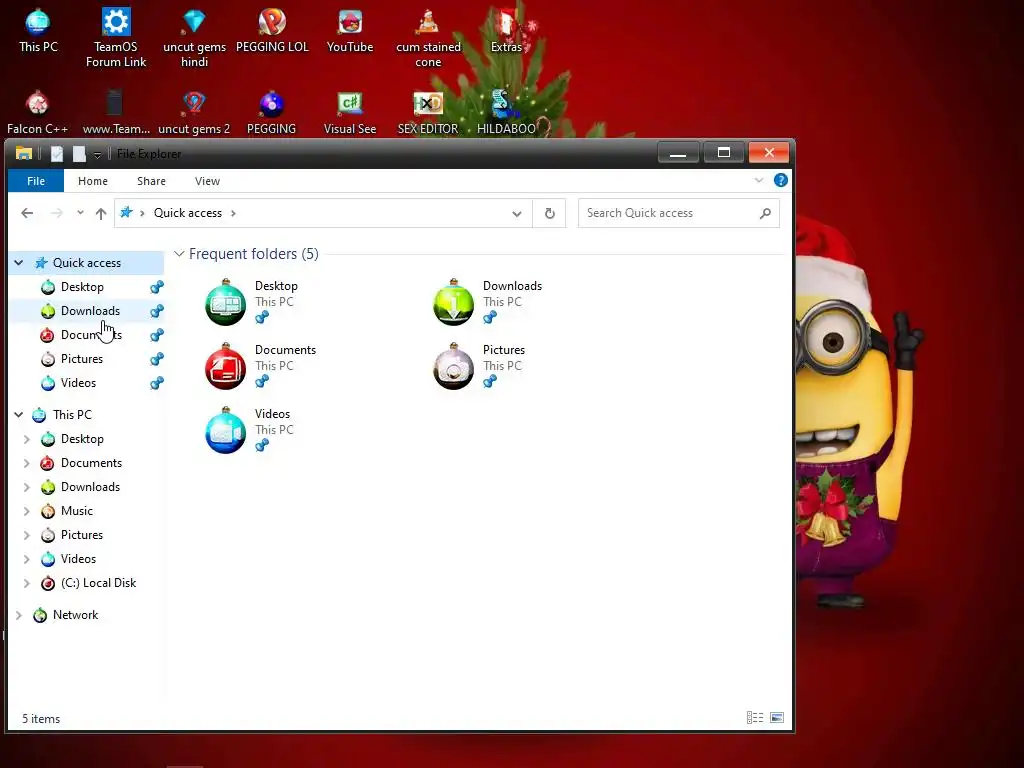Viewport: 1024px width, 768px height.
Task: Click the YouTube desktop shortcut
Action: 350,31
